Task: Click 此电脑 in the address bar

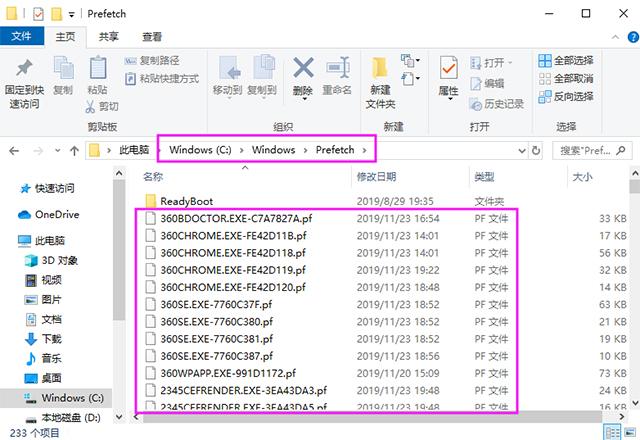Action: 134,150
